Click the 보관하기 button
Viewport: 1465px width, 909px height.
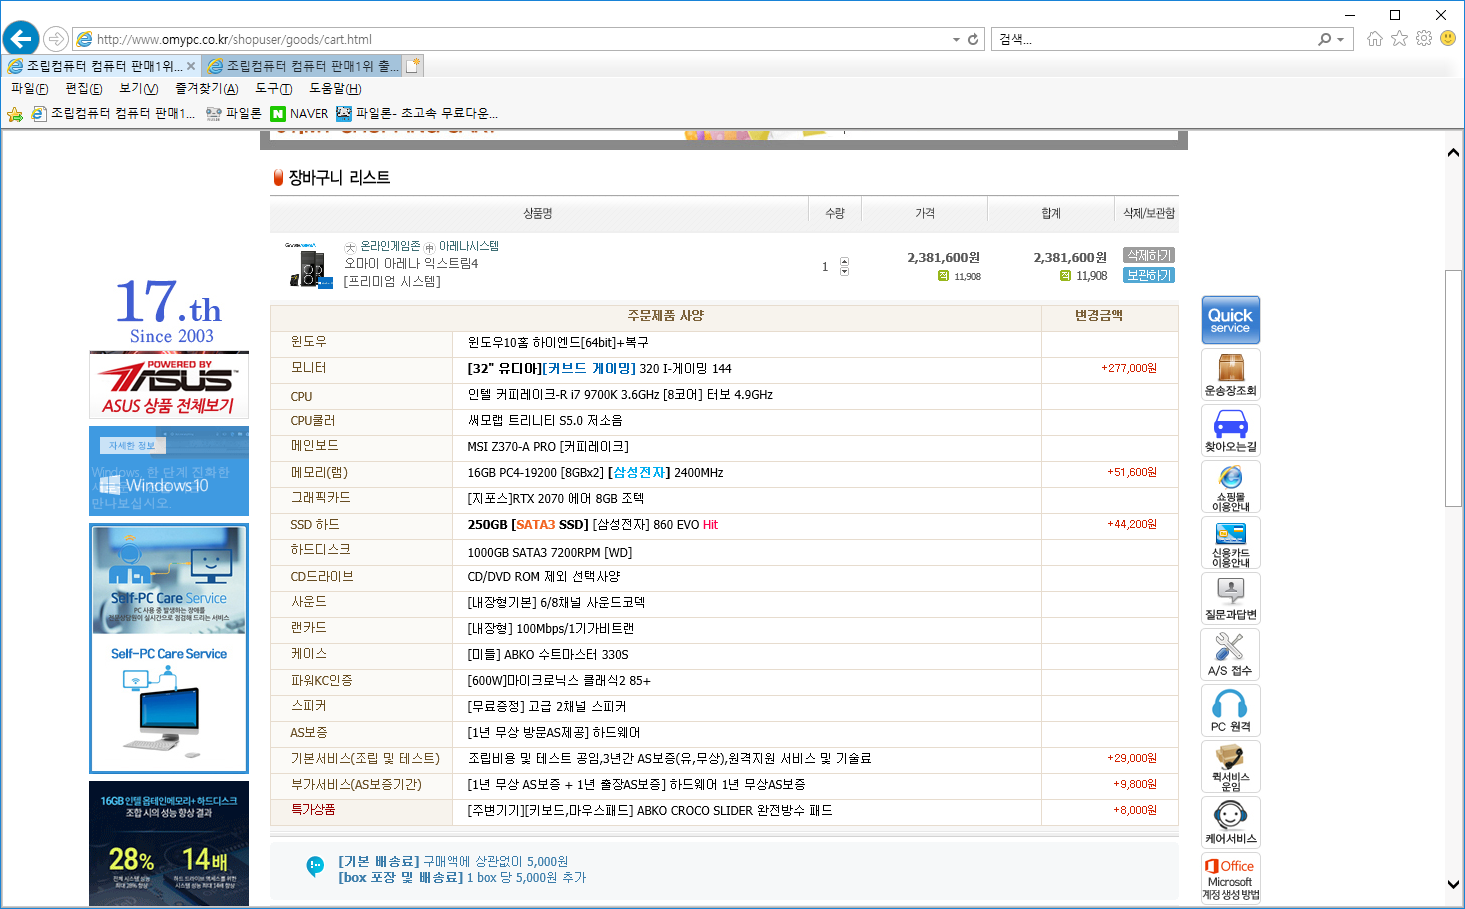[x=1149, y=275]
